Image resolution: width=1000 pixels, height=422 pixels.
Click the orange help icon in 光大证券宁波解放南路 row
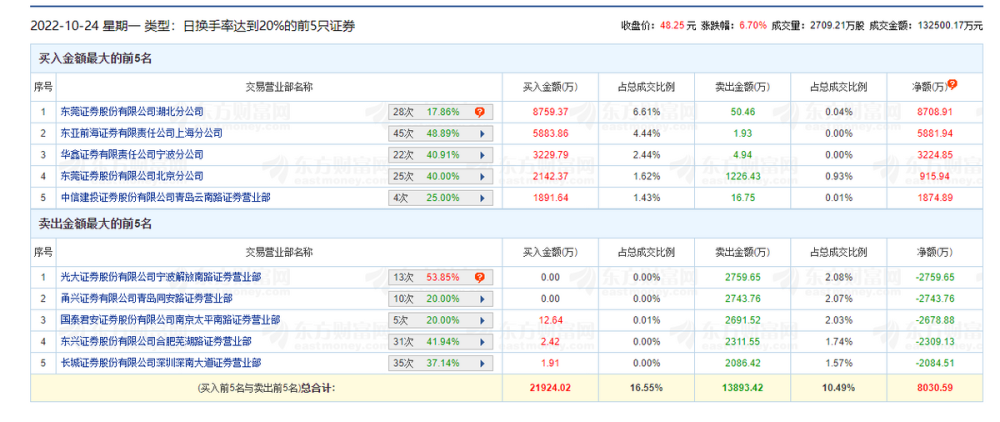pyautogui.click(x=480, y=277)
